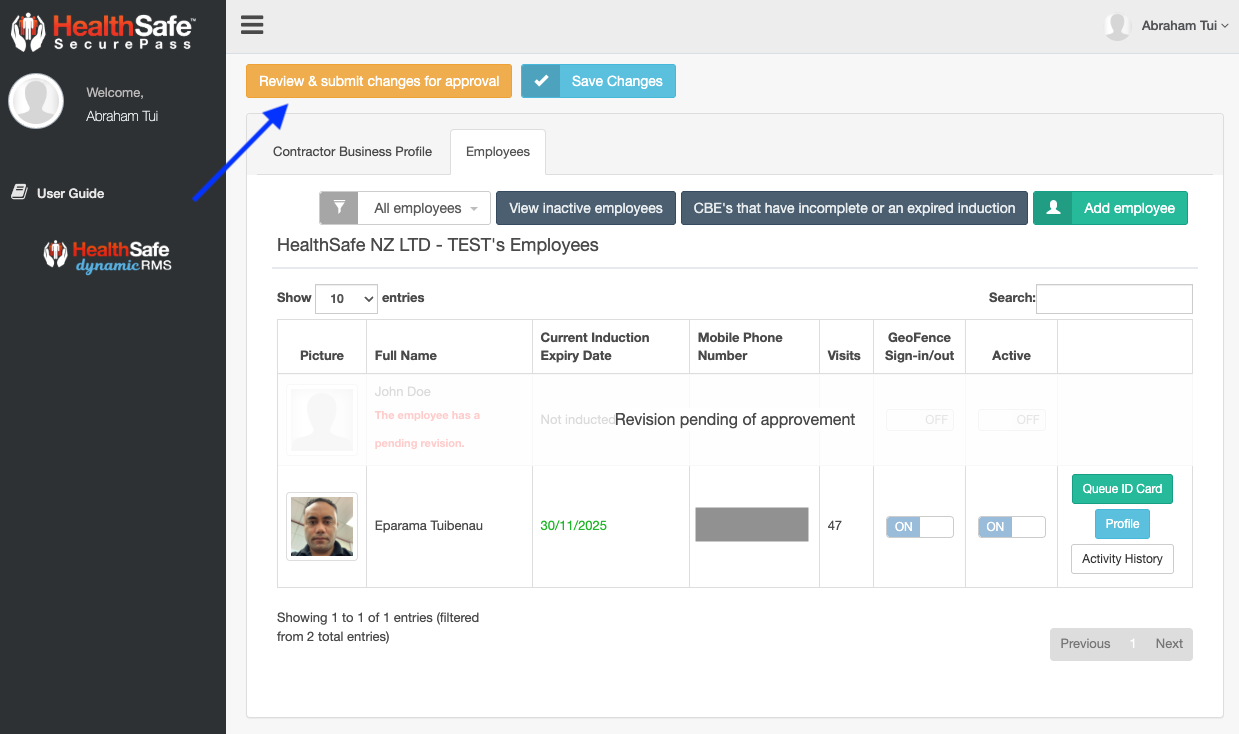Image resolution: width=1239 pixels, height=734 pixels.
Task: Show CBE's with incomplete or expired induction
Action: pyautogui.click(x=854, y=208)
